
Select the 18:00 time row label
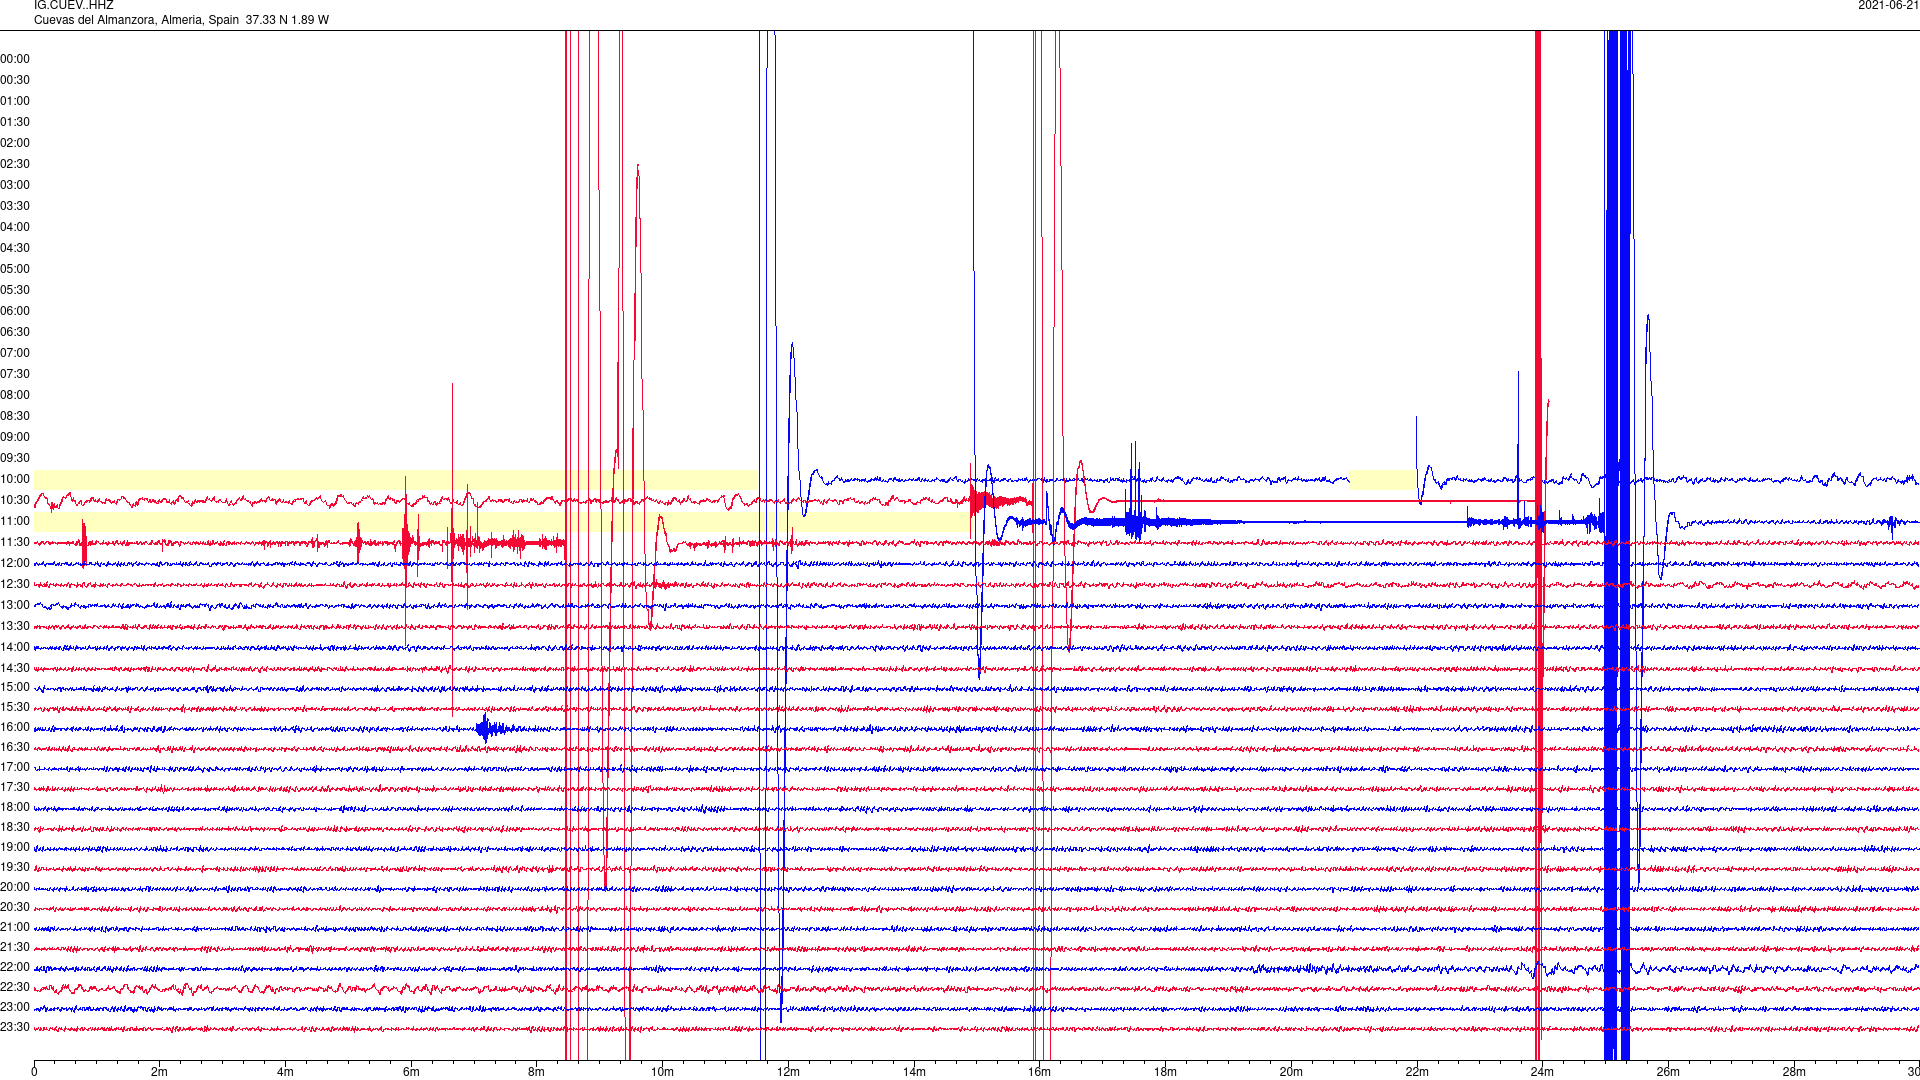click(x=15, y=807)
